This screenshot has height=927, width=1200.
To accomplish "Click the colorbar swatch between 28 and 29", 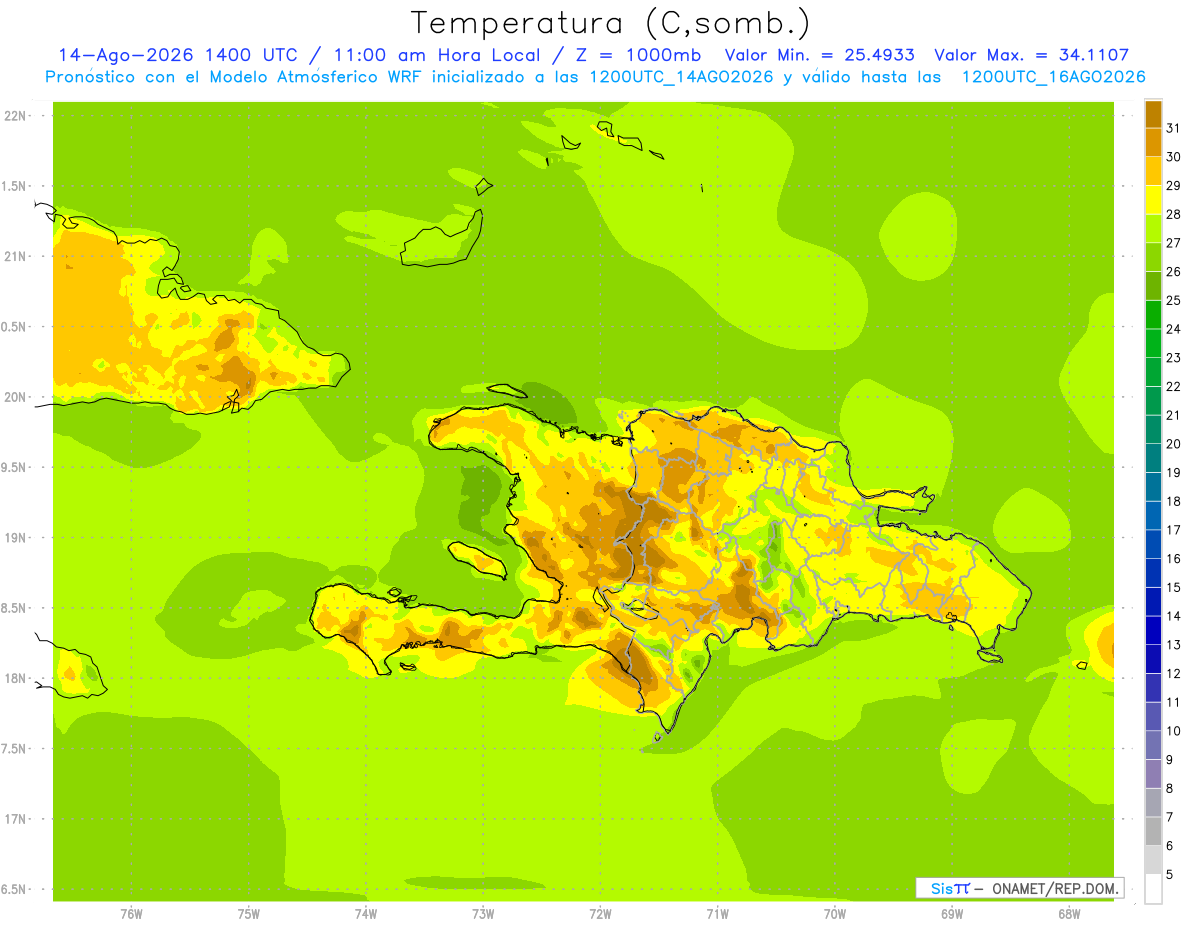I will pos(1153,199).
